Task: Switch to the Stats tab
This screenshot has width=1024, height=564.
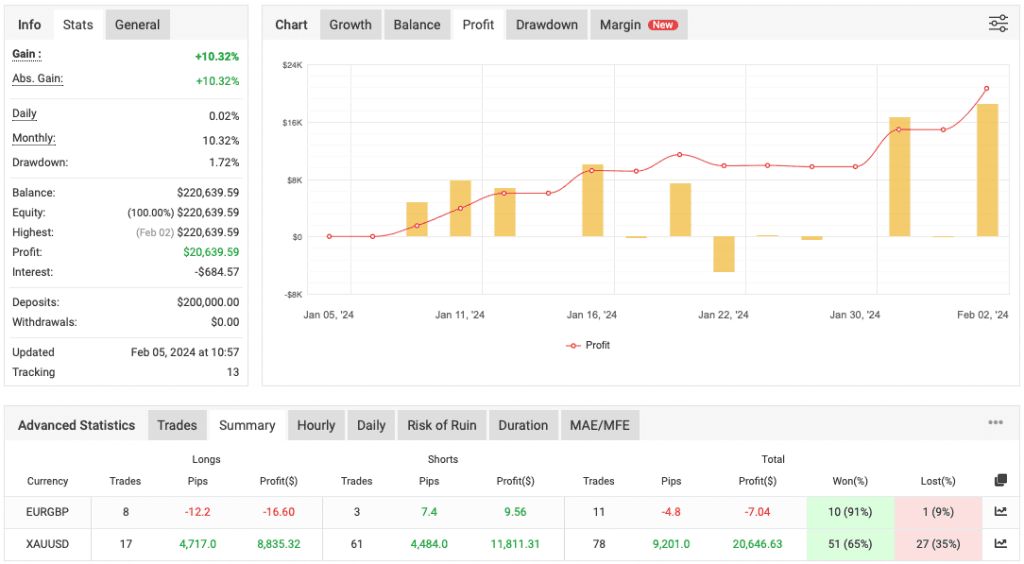Action: [x=77, y=24]
